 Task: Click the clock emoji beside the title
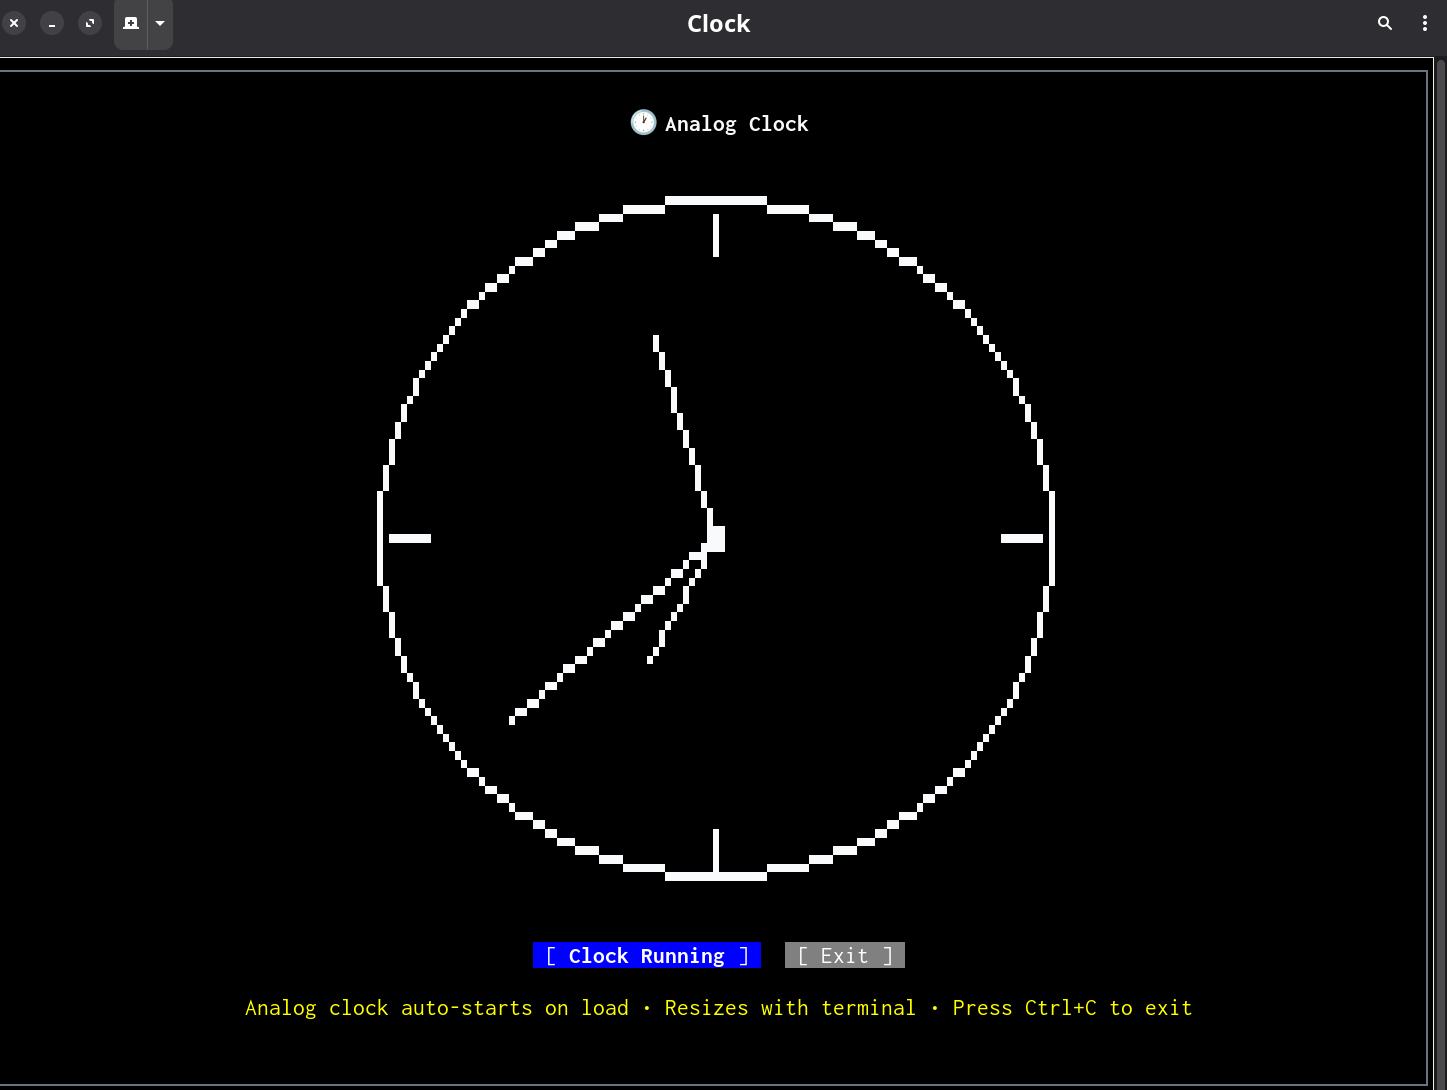tap(643, 122)
